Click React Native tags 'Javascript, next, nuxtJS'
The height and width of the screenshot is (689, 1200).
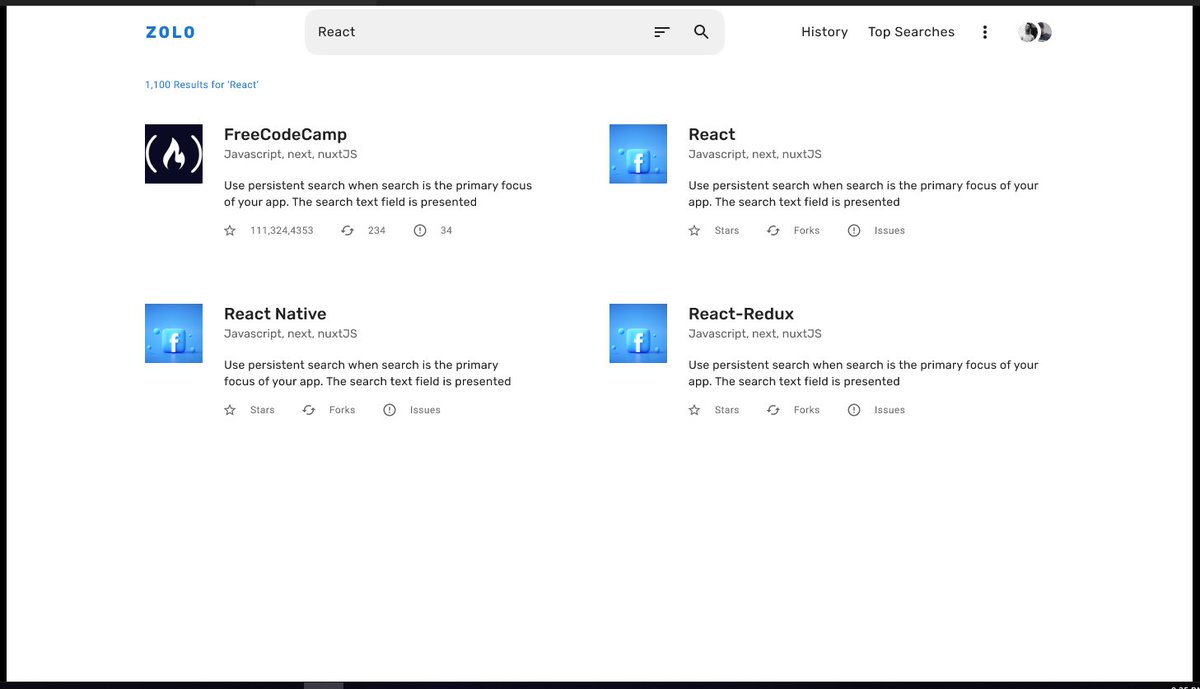pyautogui.click(x=291, y=334)
